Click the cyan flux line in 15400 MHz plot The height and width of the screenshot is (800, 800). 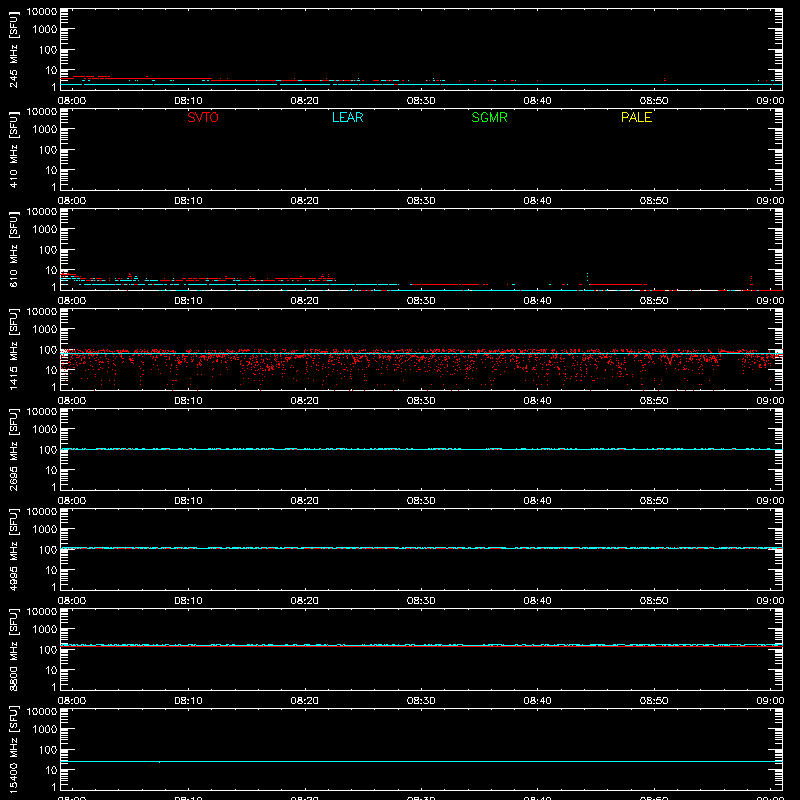tap(421, 762)
